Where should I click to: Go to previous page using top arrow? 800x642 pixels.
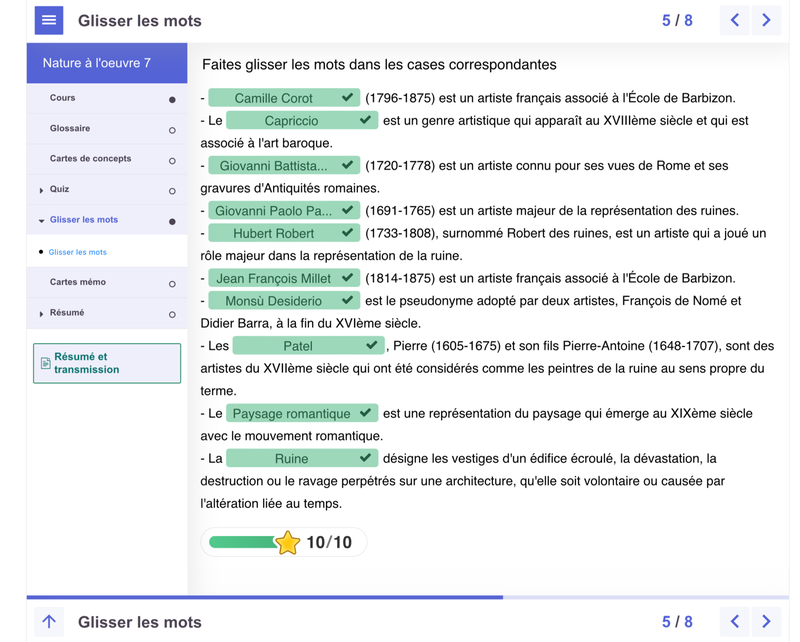(735, 20)
